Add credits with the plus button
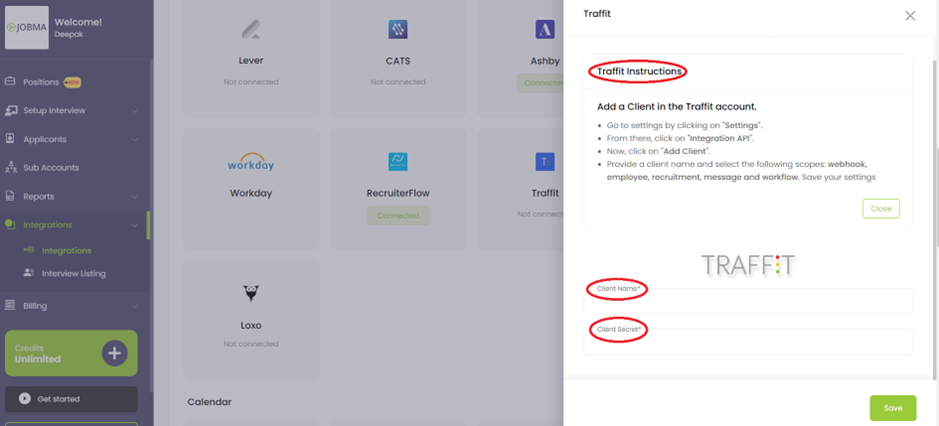Screen dimensions: 939x426 pyautogui.click(x=114, y=354)
